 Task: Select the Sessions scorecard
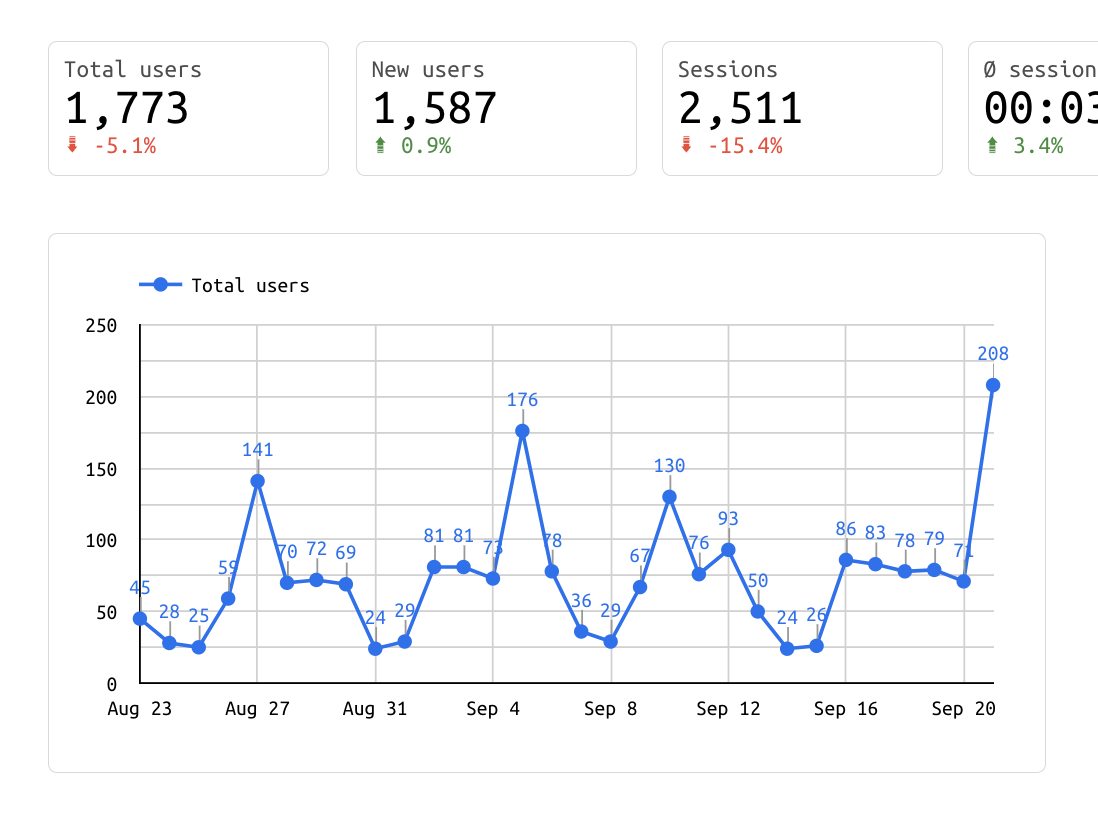coord(802,108)
